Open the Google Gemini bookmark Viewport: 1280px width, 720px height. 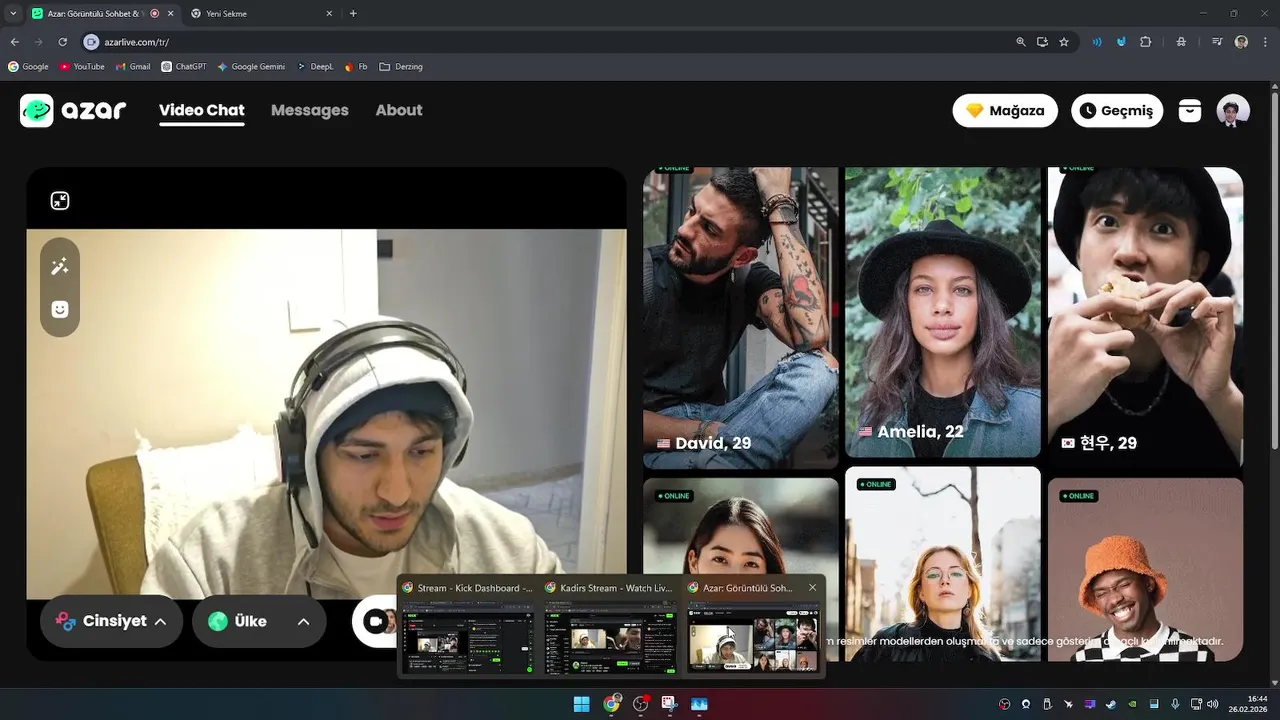(x=251, y=67)
